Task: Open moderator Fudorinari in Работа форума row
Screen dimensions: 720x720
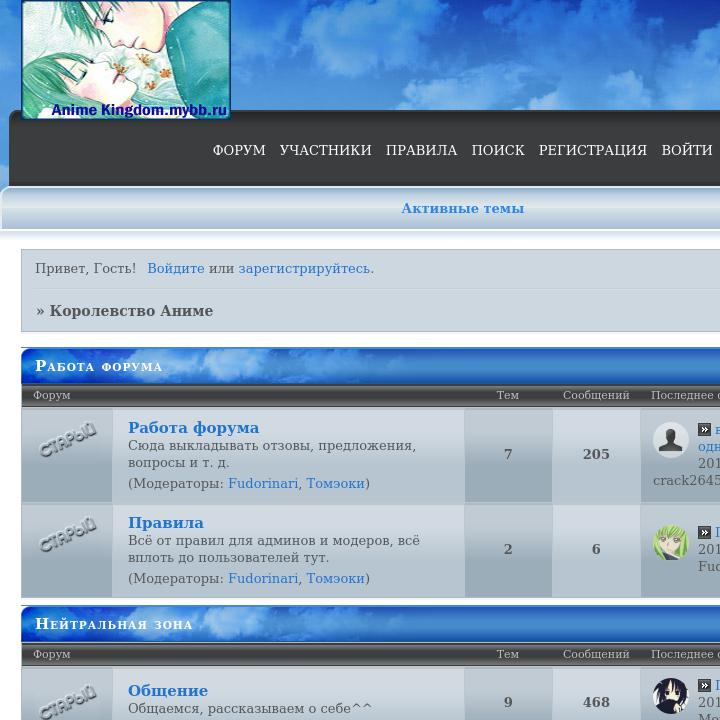Action: (x=263, y=484)
